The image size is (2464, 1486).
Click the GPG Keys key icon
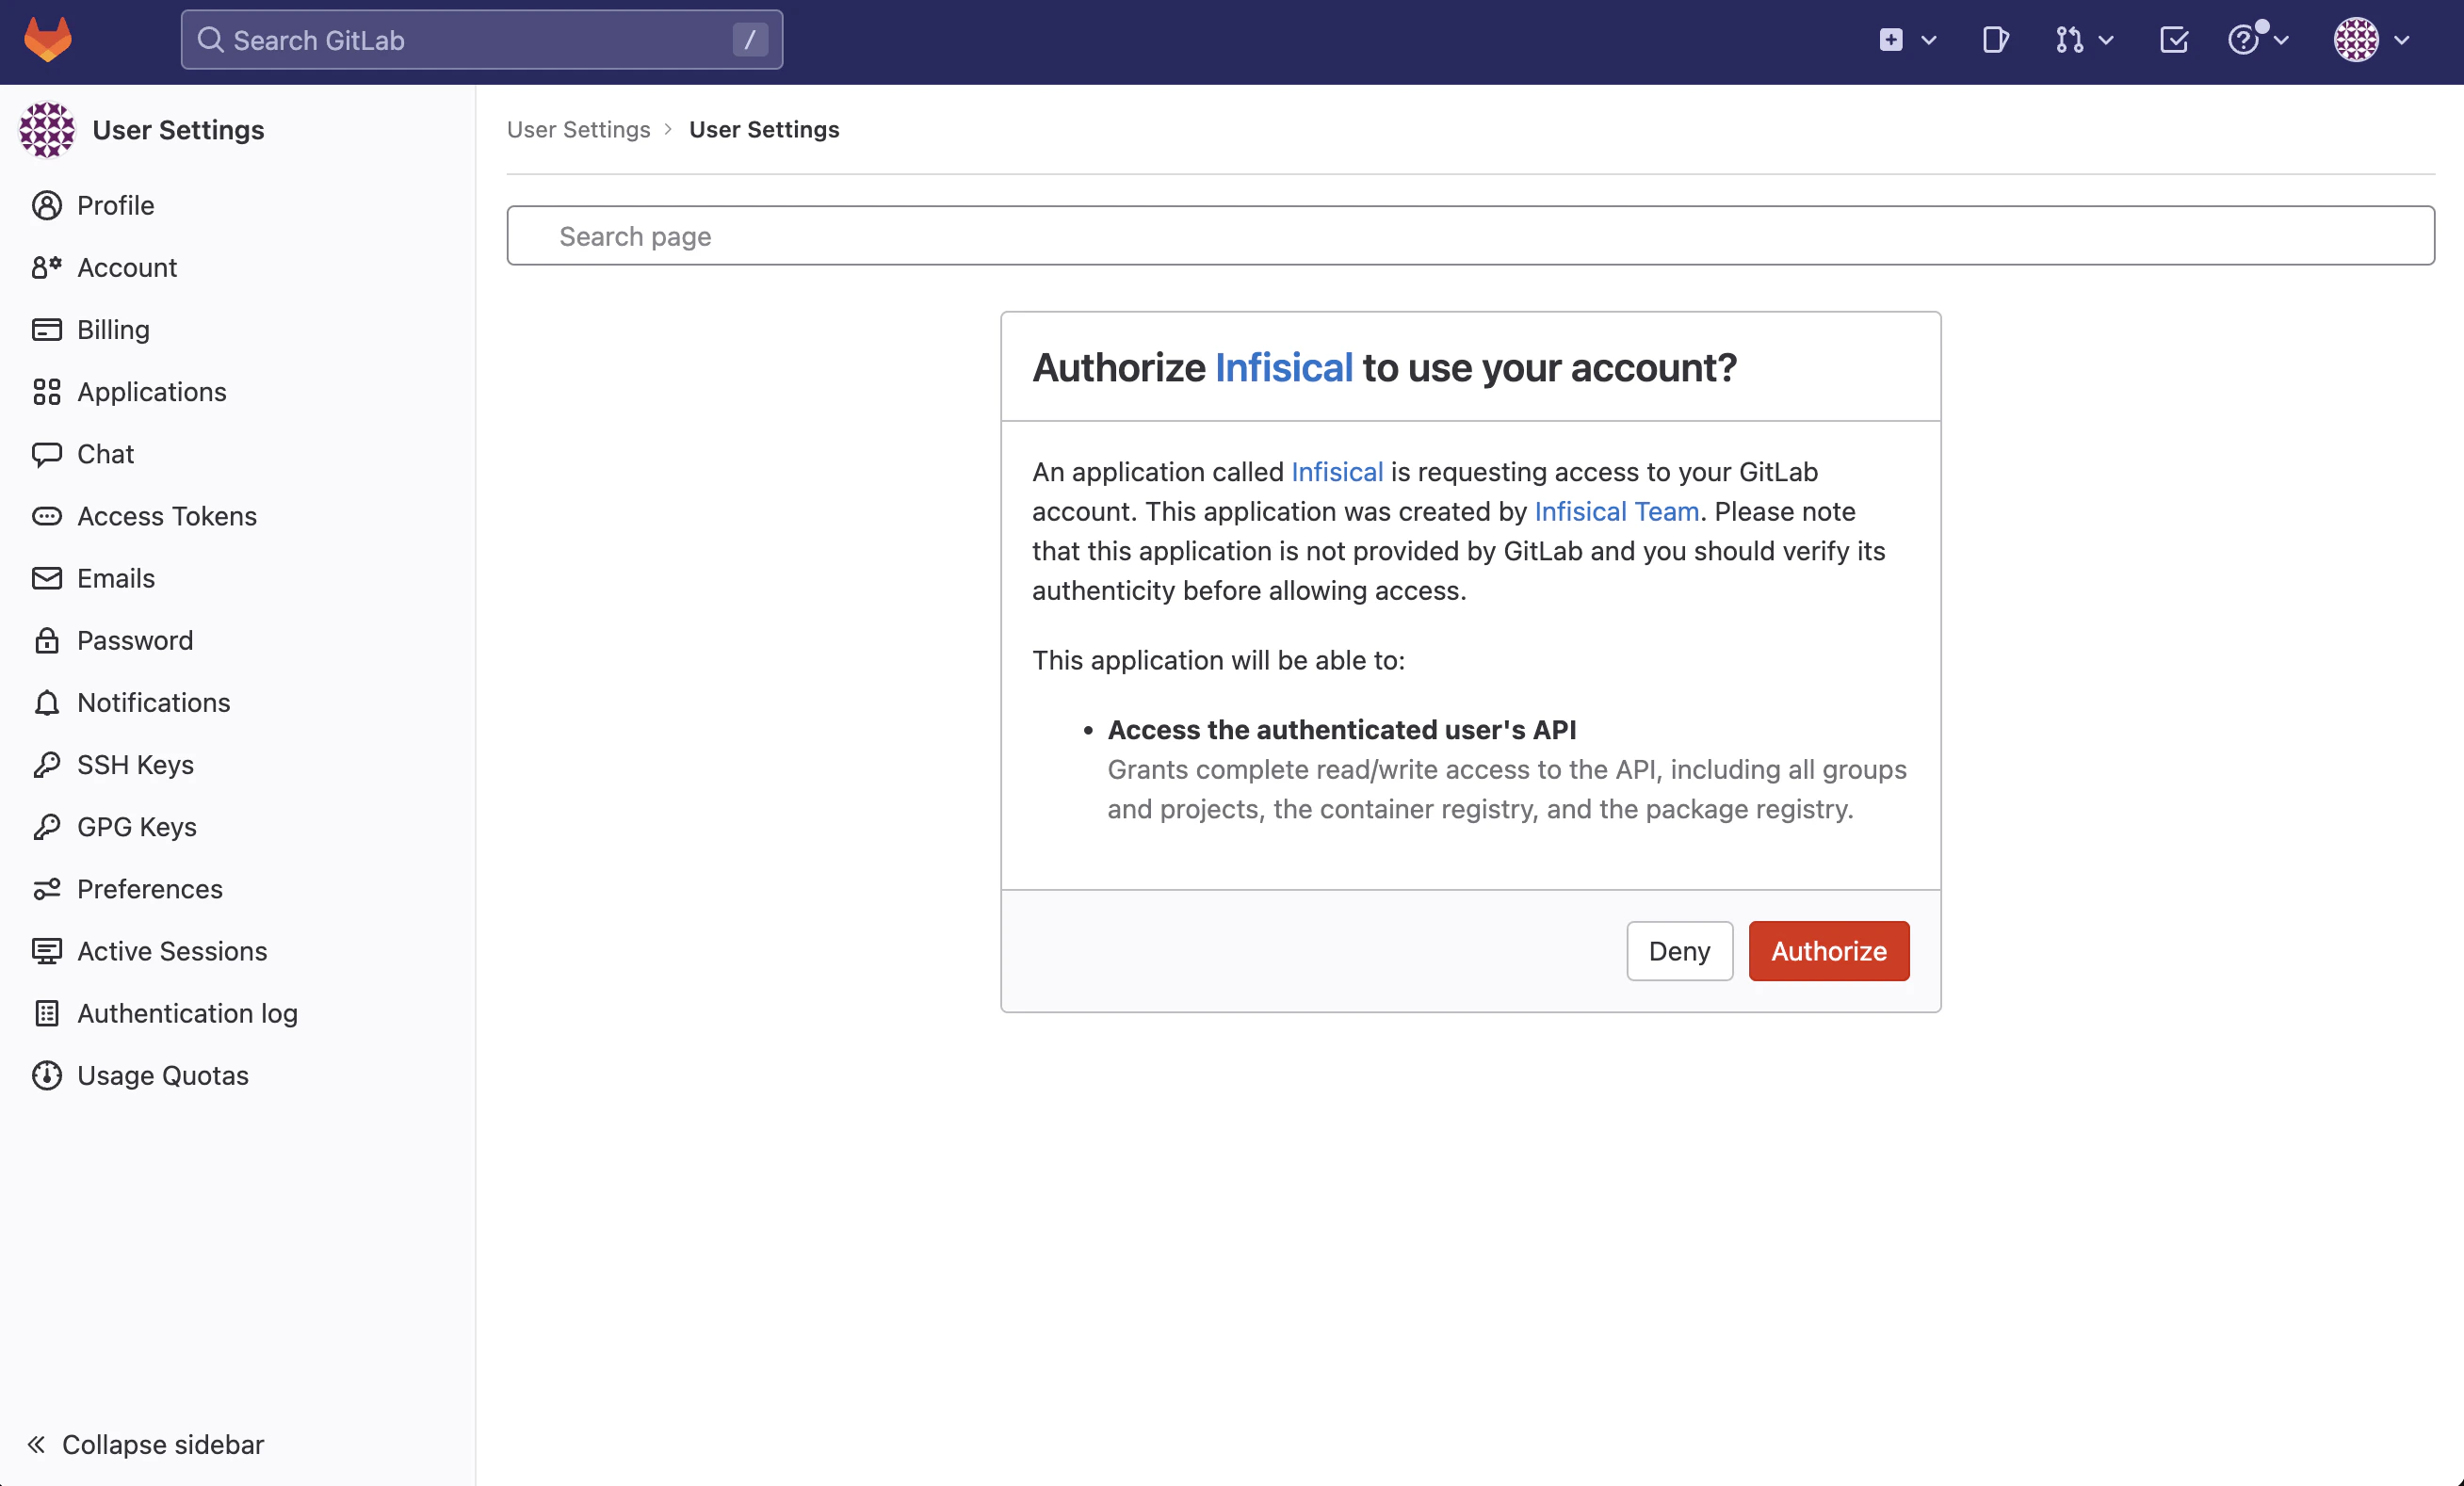click(x=47, y=826)
